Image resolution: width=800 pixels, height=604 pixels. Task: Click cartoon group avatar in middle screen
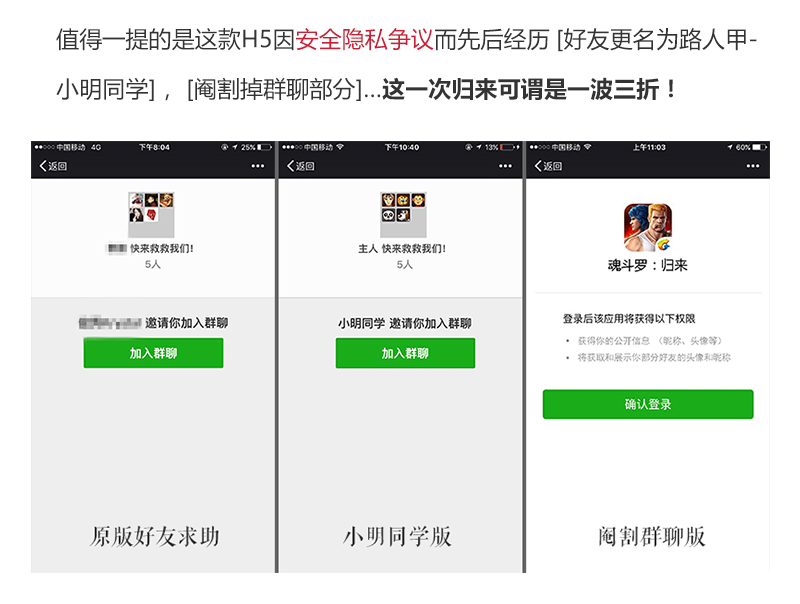click(x=403, y=215)
